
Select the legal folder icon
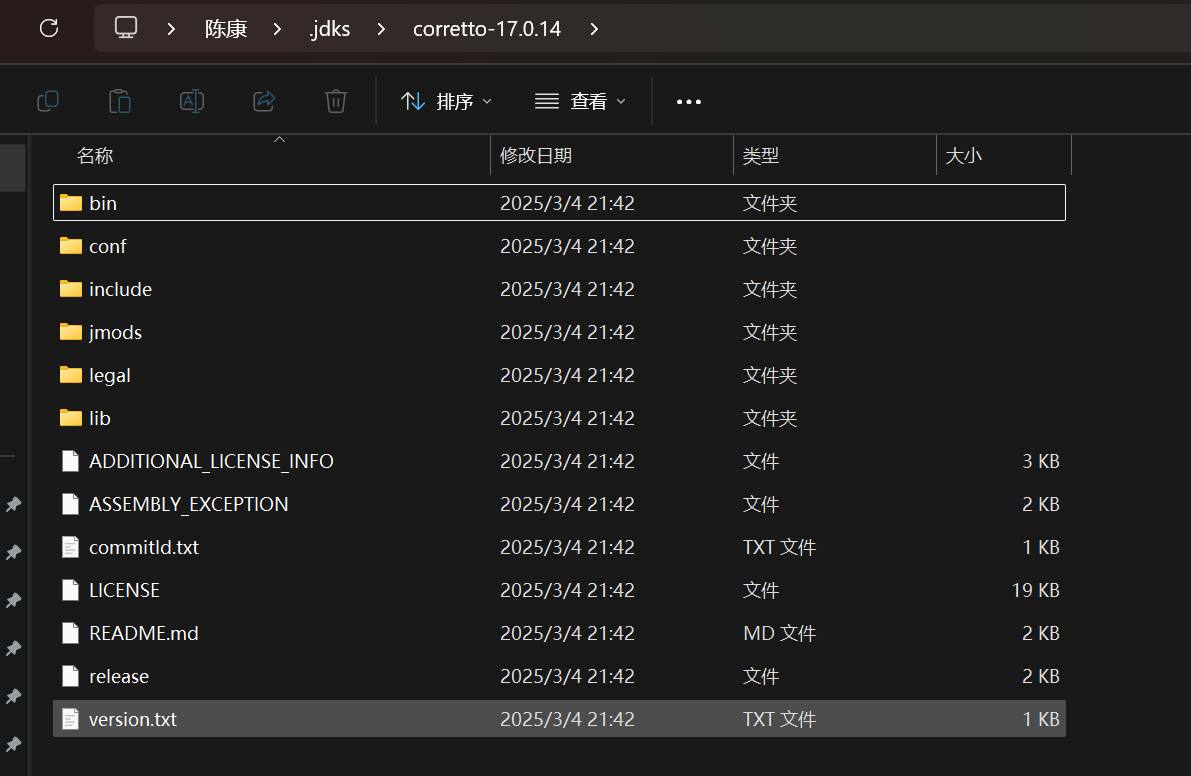(71, 375)
